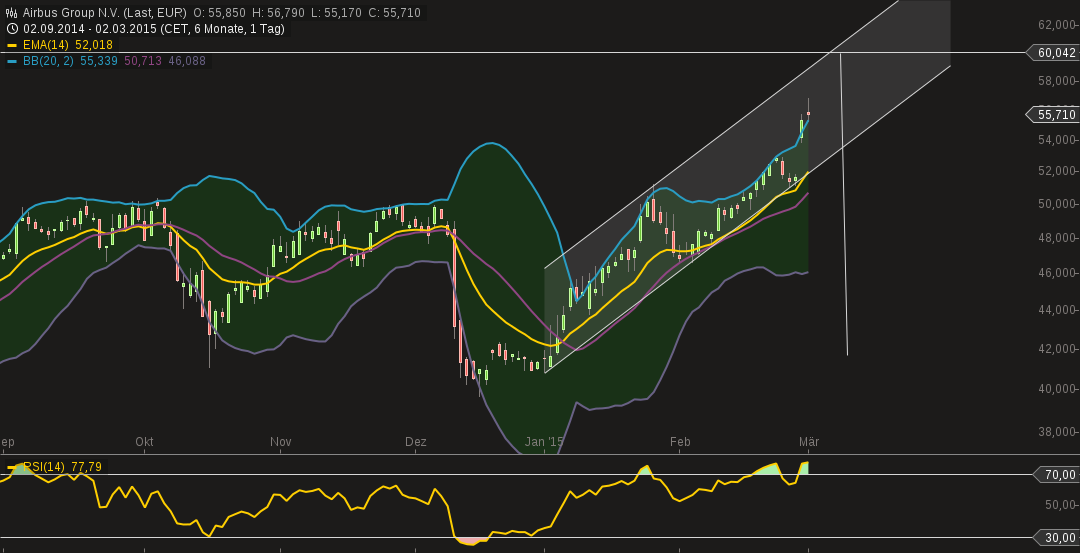Click the candlestick chart-type icon beside Airbus Group
Viewport: 1080px width, 553px height.
coord(12,13)
